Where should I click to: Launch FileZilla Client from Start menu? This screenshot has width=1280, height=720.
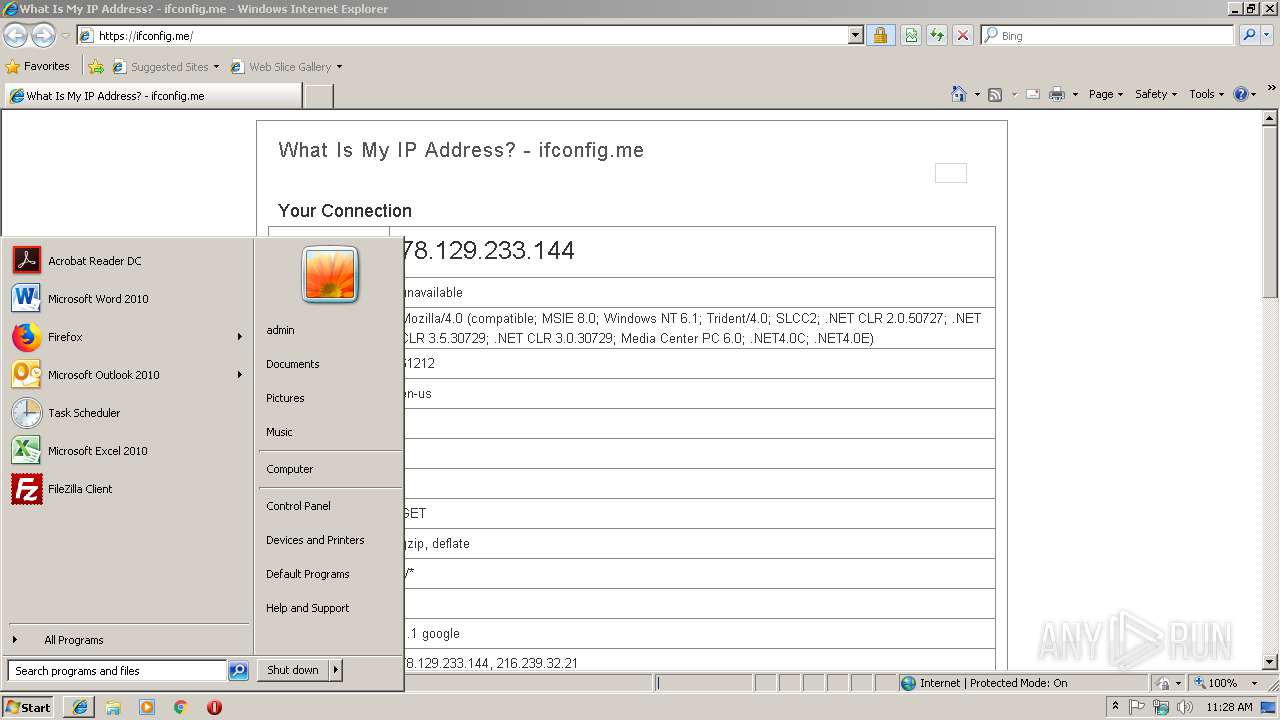(x=126, y=489)
